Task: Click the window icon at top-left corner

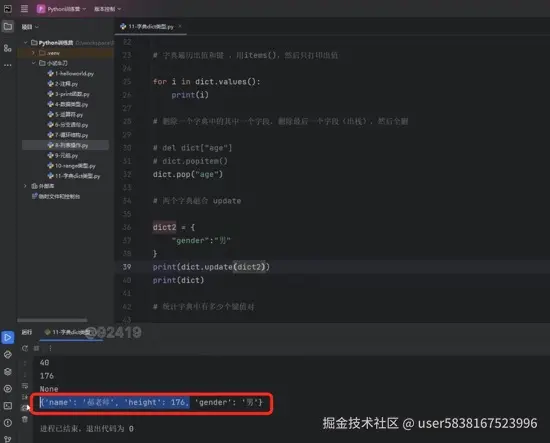Action: (x=7, y=8)
